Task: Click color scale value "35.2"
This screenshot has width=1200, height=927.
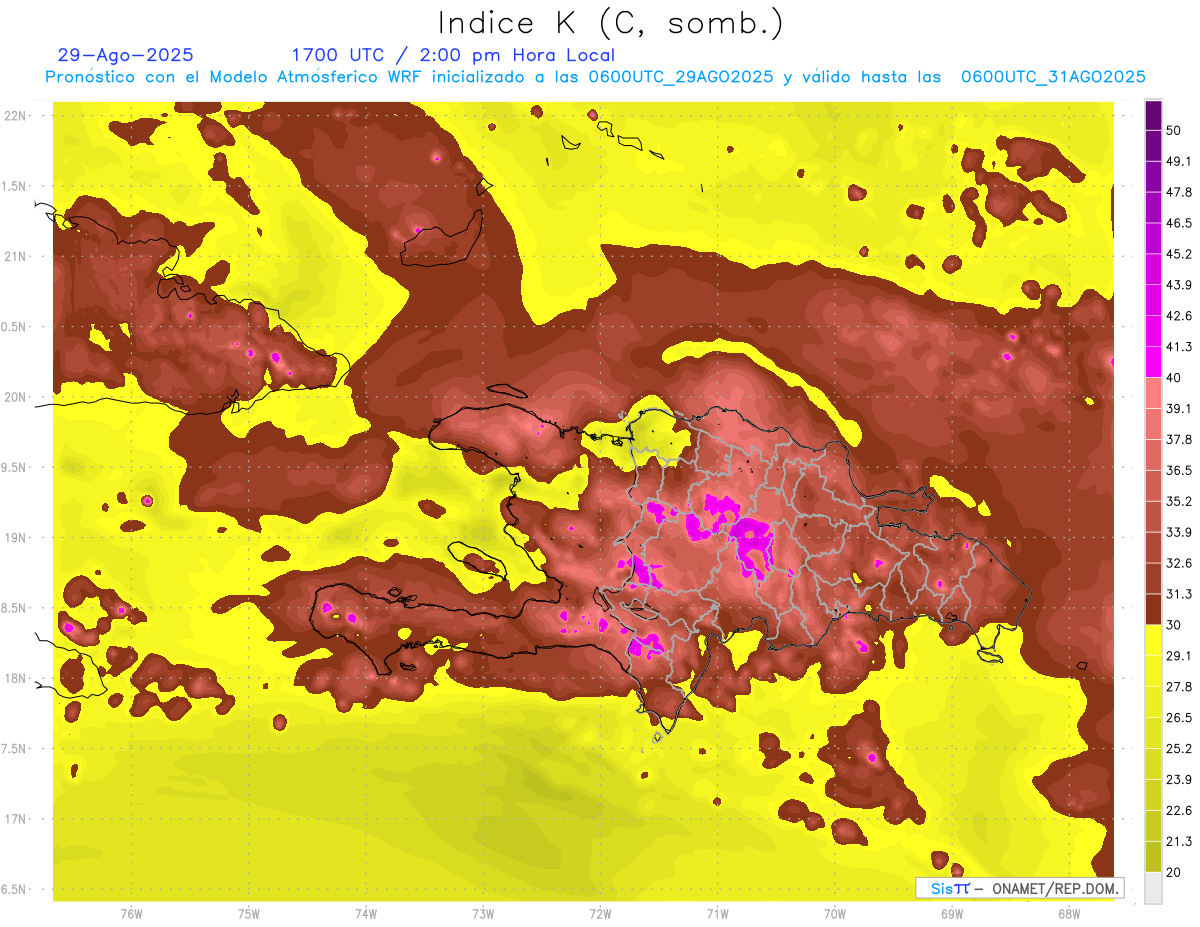Action: click(1178, 501)
